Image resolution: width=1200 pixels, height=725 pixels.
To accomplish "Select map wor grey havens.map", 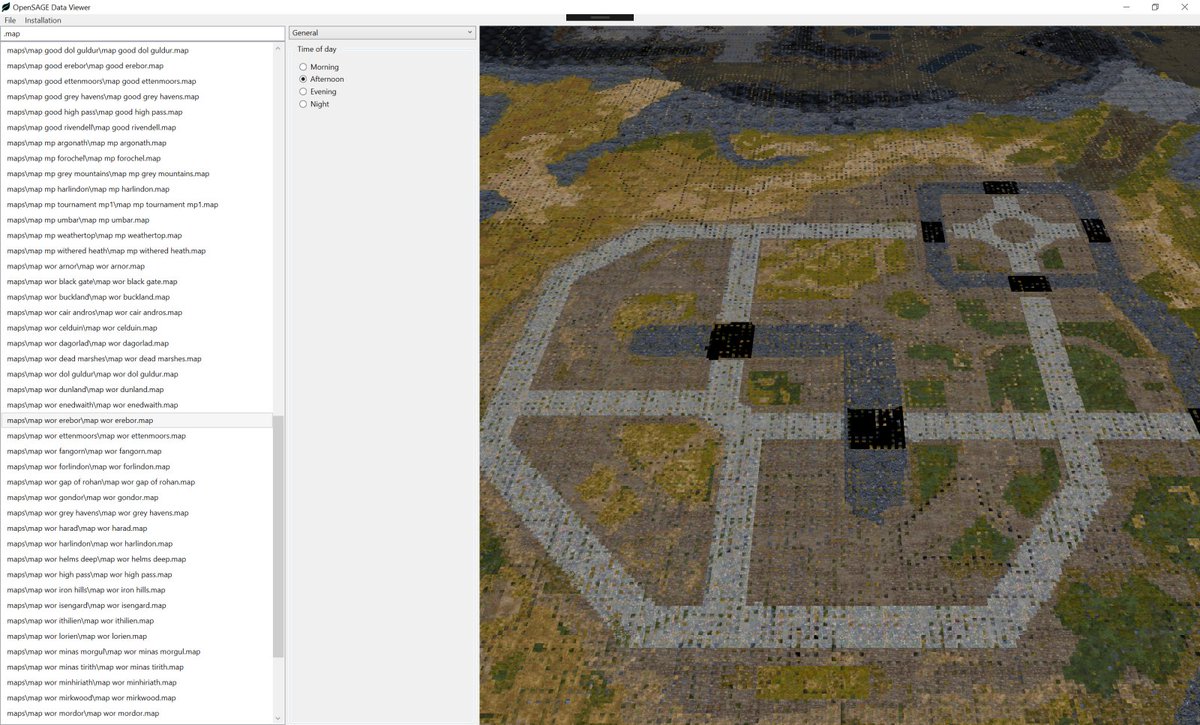I will 137,513.
